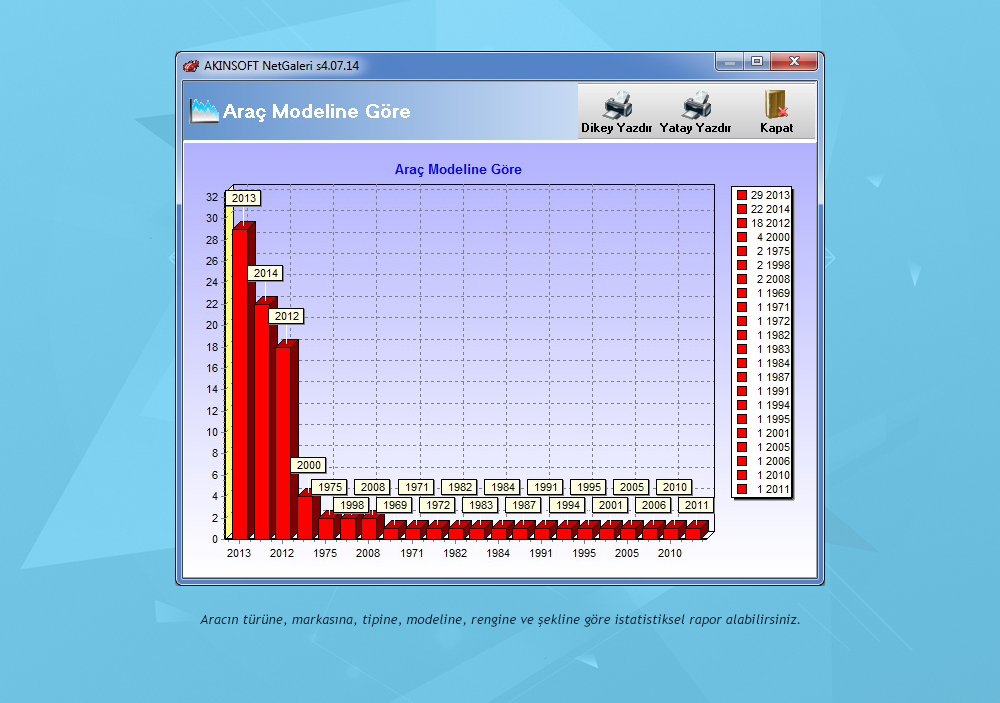
Task: Click legend entry 1 1982
Action: [x=763, y=335]
